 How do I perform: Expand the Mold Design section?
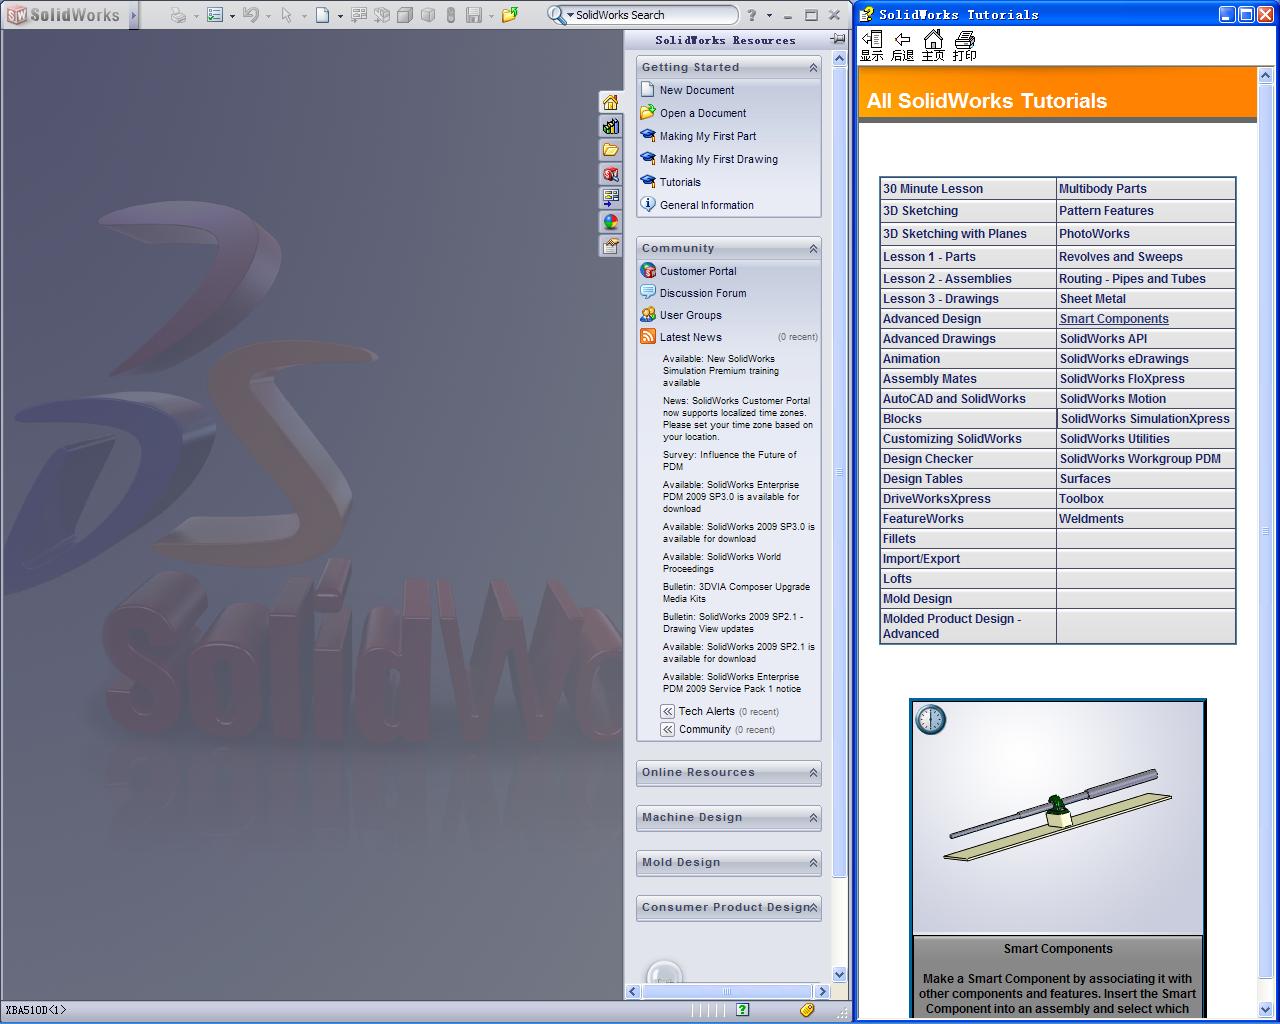point(813,863)
